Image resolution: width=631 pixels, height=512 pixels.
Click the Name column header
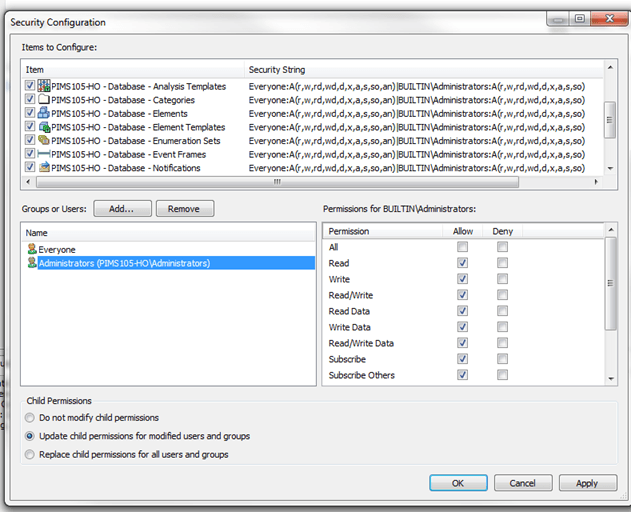tap(169, 233)
